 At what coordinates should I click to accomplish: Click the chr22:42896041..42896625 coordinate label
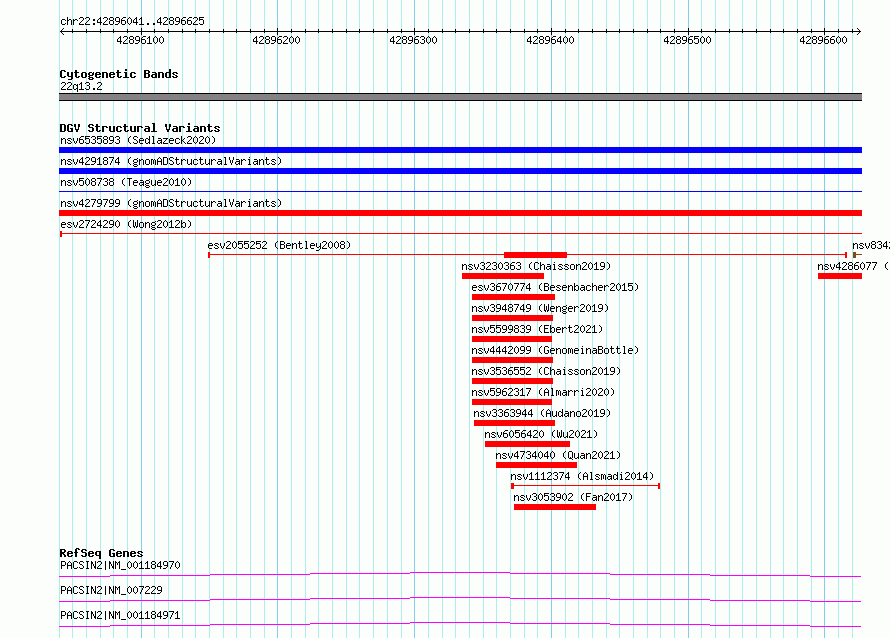[132, 21]
